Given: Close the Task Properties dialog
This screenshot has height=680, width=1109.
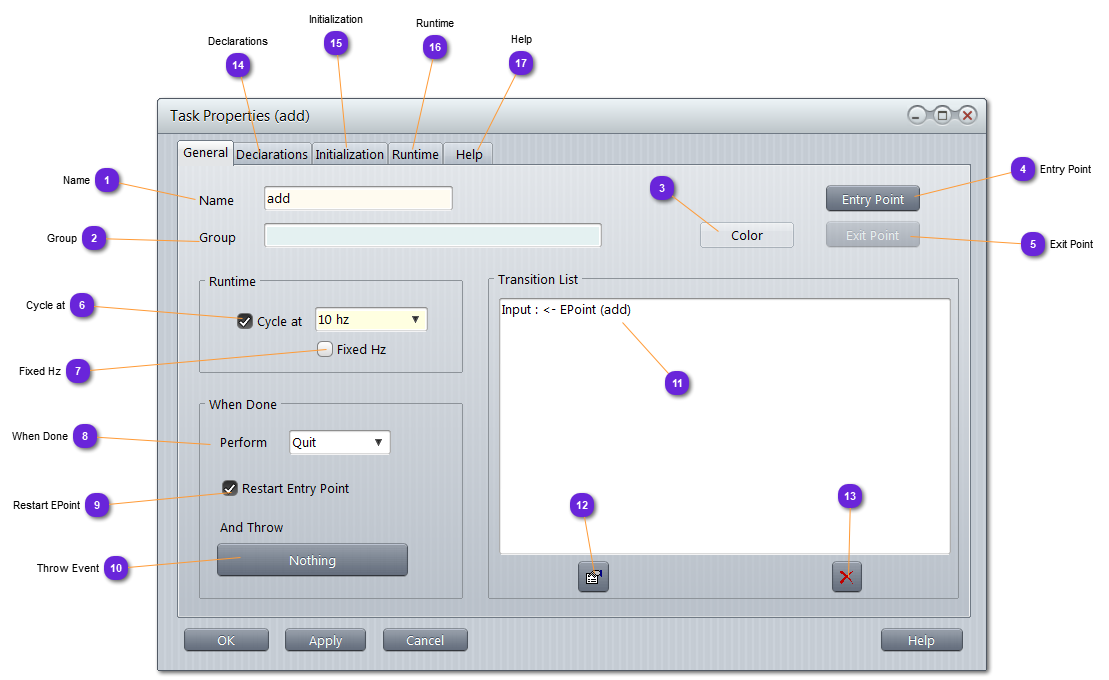Looking at the screenshot, I should 967,115.
